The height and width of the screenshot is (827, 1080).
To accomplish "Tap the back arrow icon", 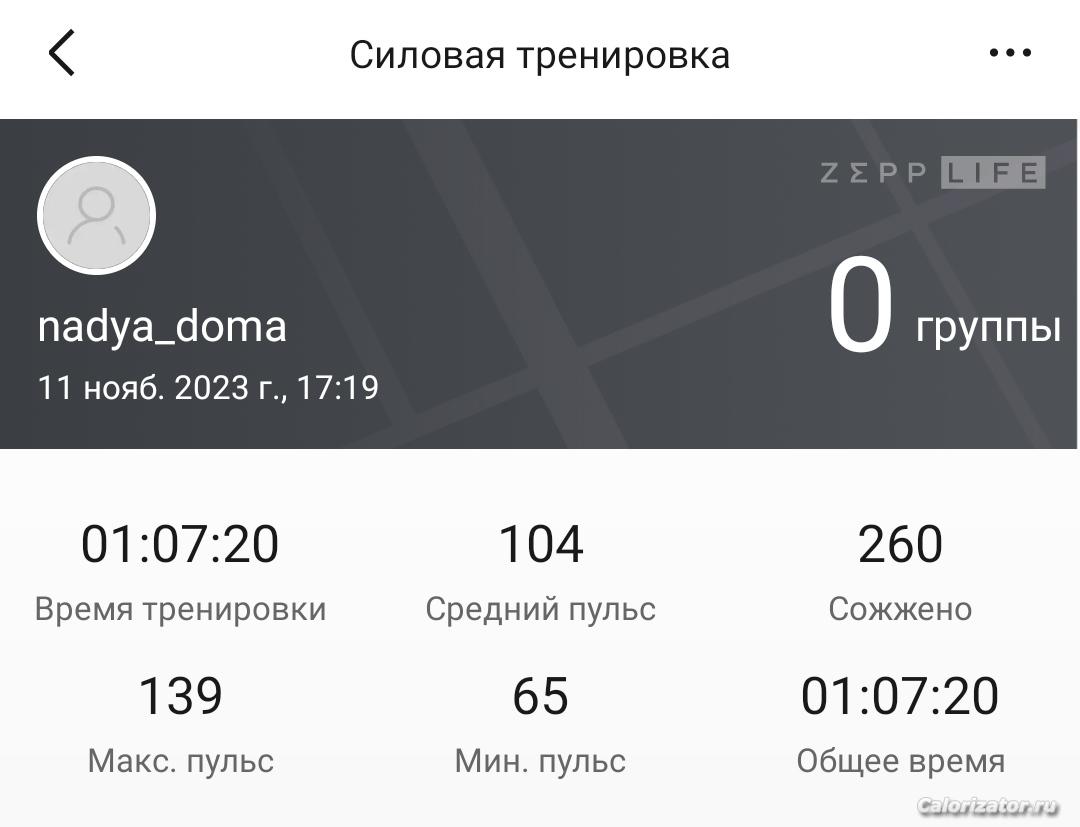I will tap(61, 52).
